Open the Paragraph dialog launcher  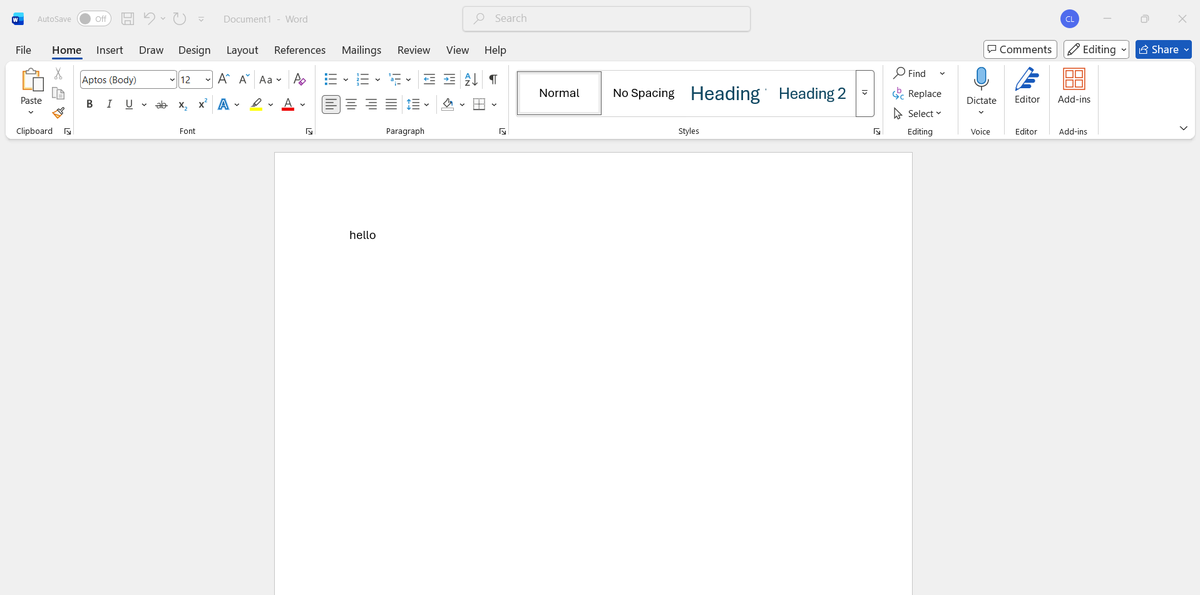502,131
